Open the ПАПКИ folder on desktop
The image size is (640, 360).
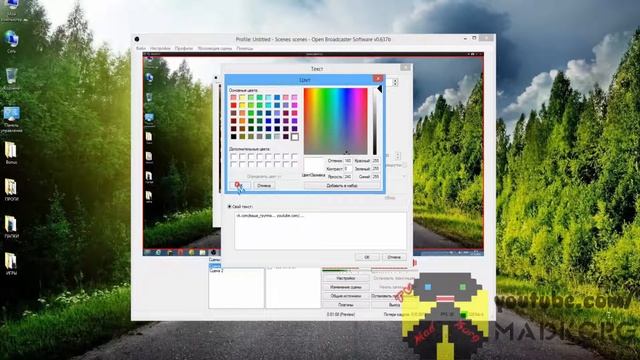click(11, 226)
